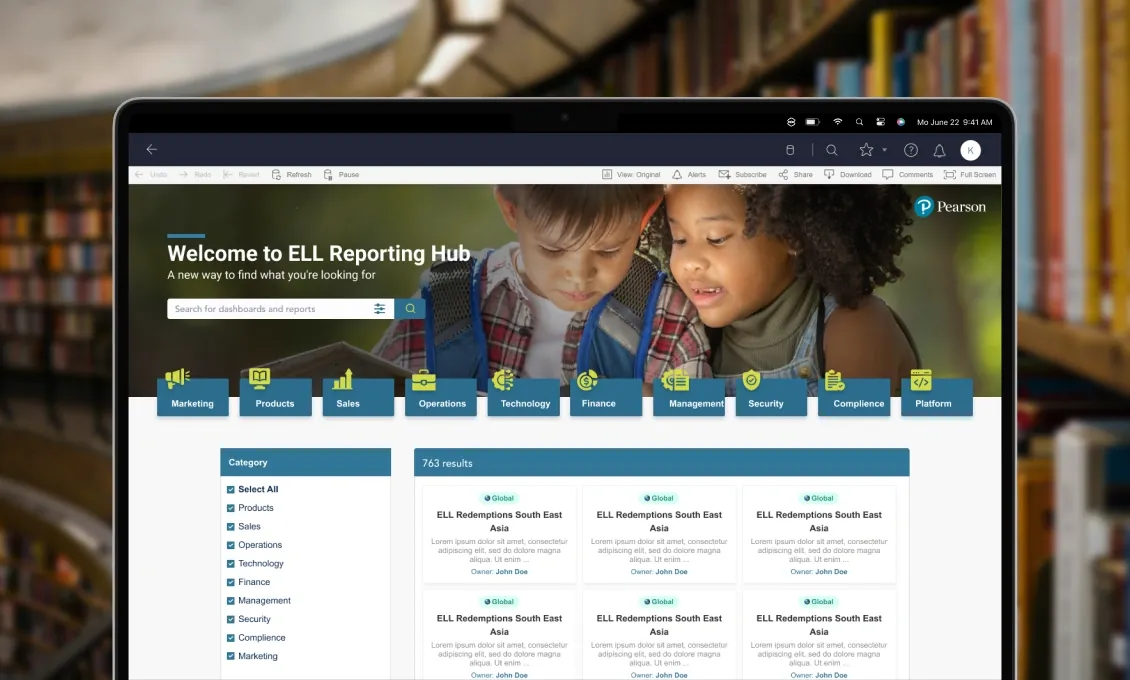The width and height of the screenshot is (1130, 680).
Task: Open macOS Control Center icon
Action: (880, 122)
